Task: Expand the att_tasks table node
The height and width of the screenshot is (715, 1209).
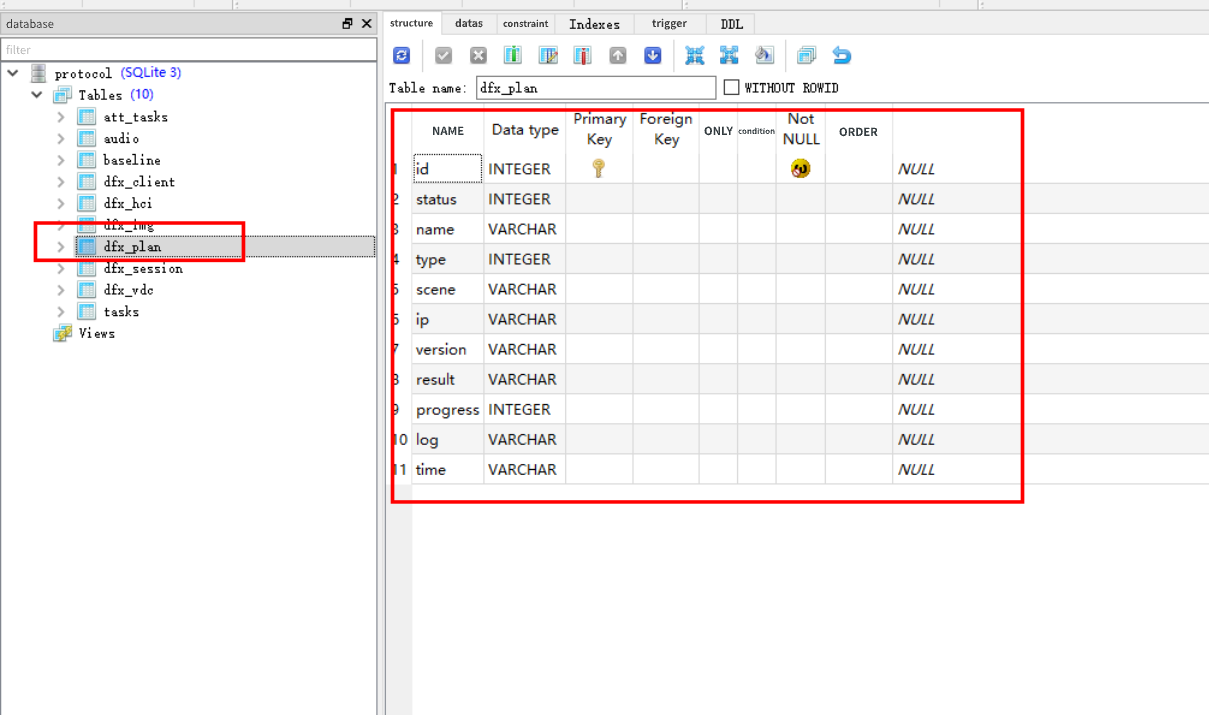Action: click(x=61, y=117)
